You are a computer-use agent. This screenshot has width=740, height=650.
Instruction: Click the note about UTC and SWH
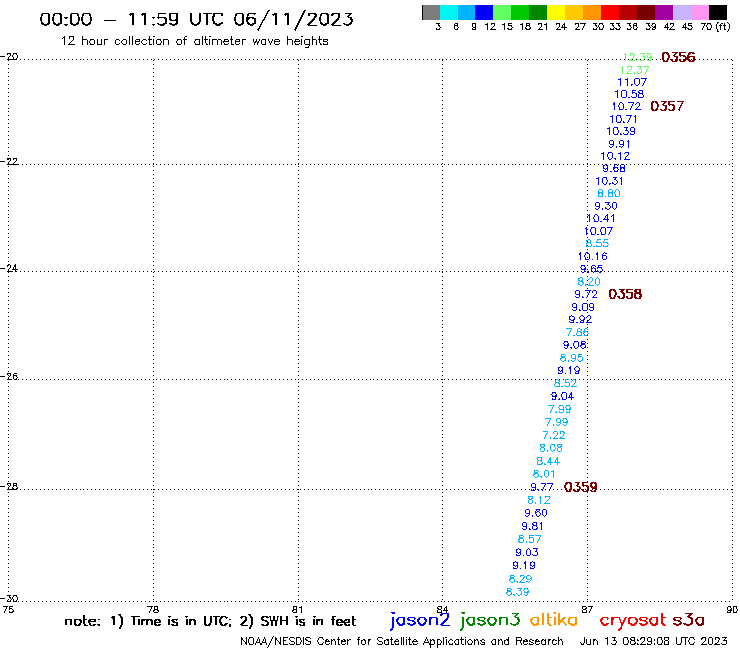tap(210, 621)
